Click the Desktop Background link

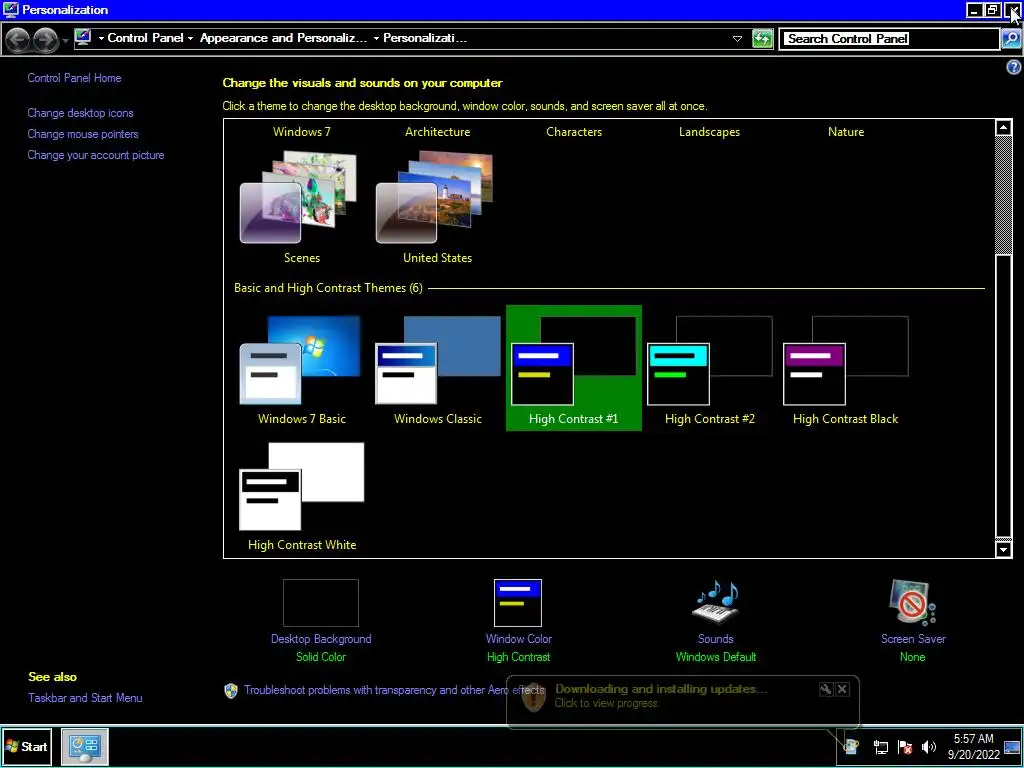[321, 639]
